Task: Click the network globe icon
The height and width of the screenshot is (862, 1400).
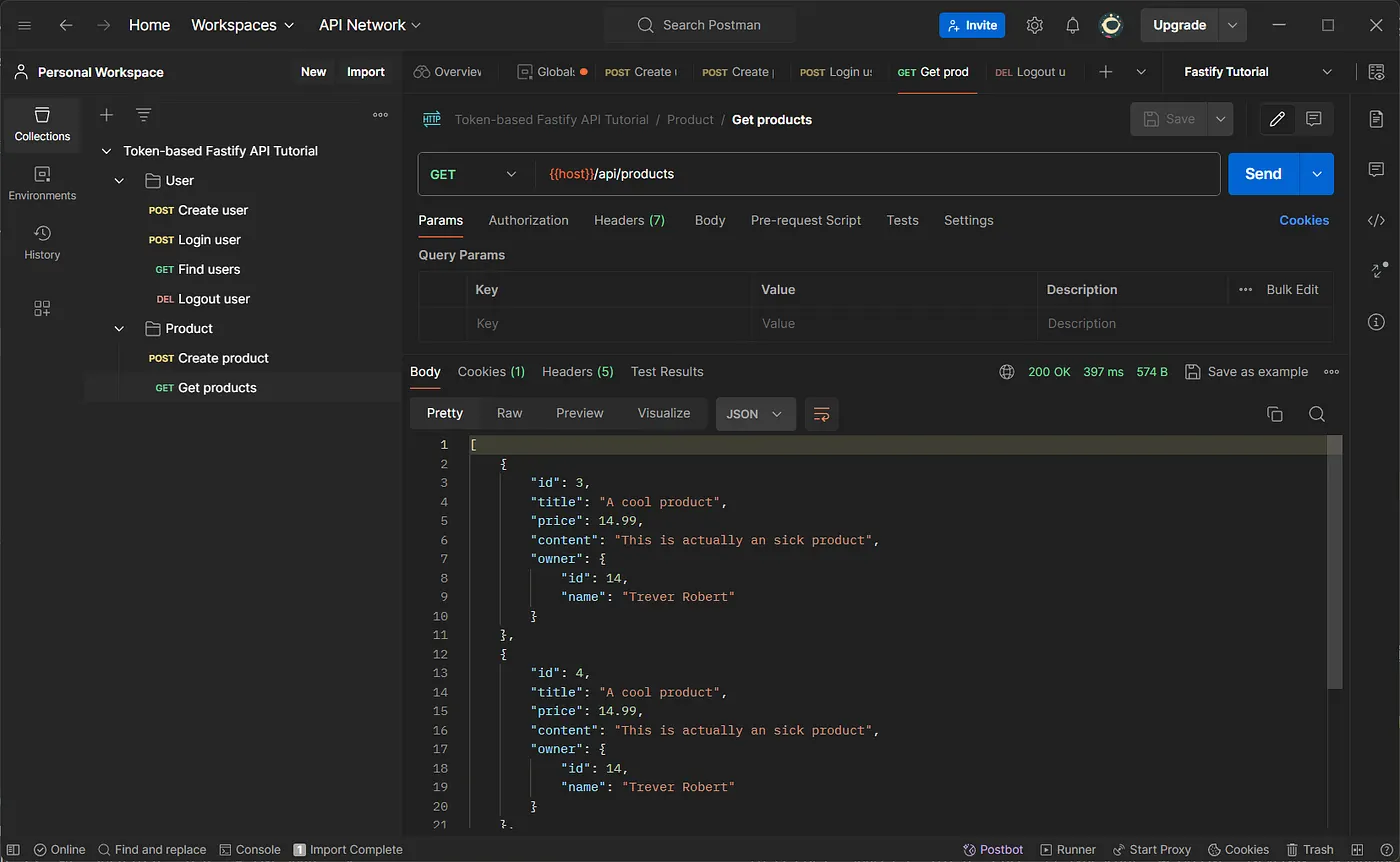Action: click(1007, 372)
